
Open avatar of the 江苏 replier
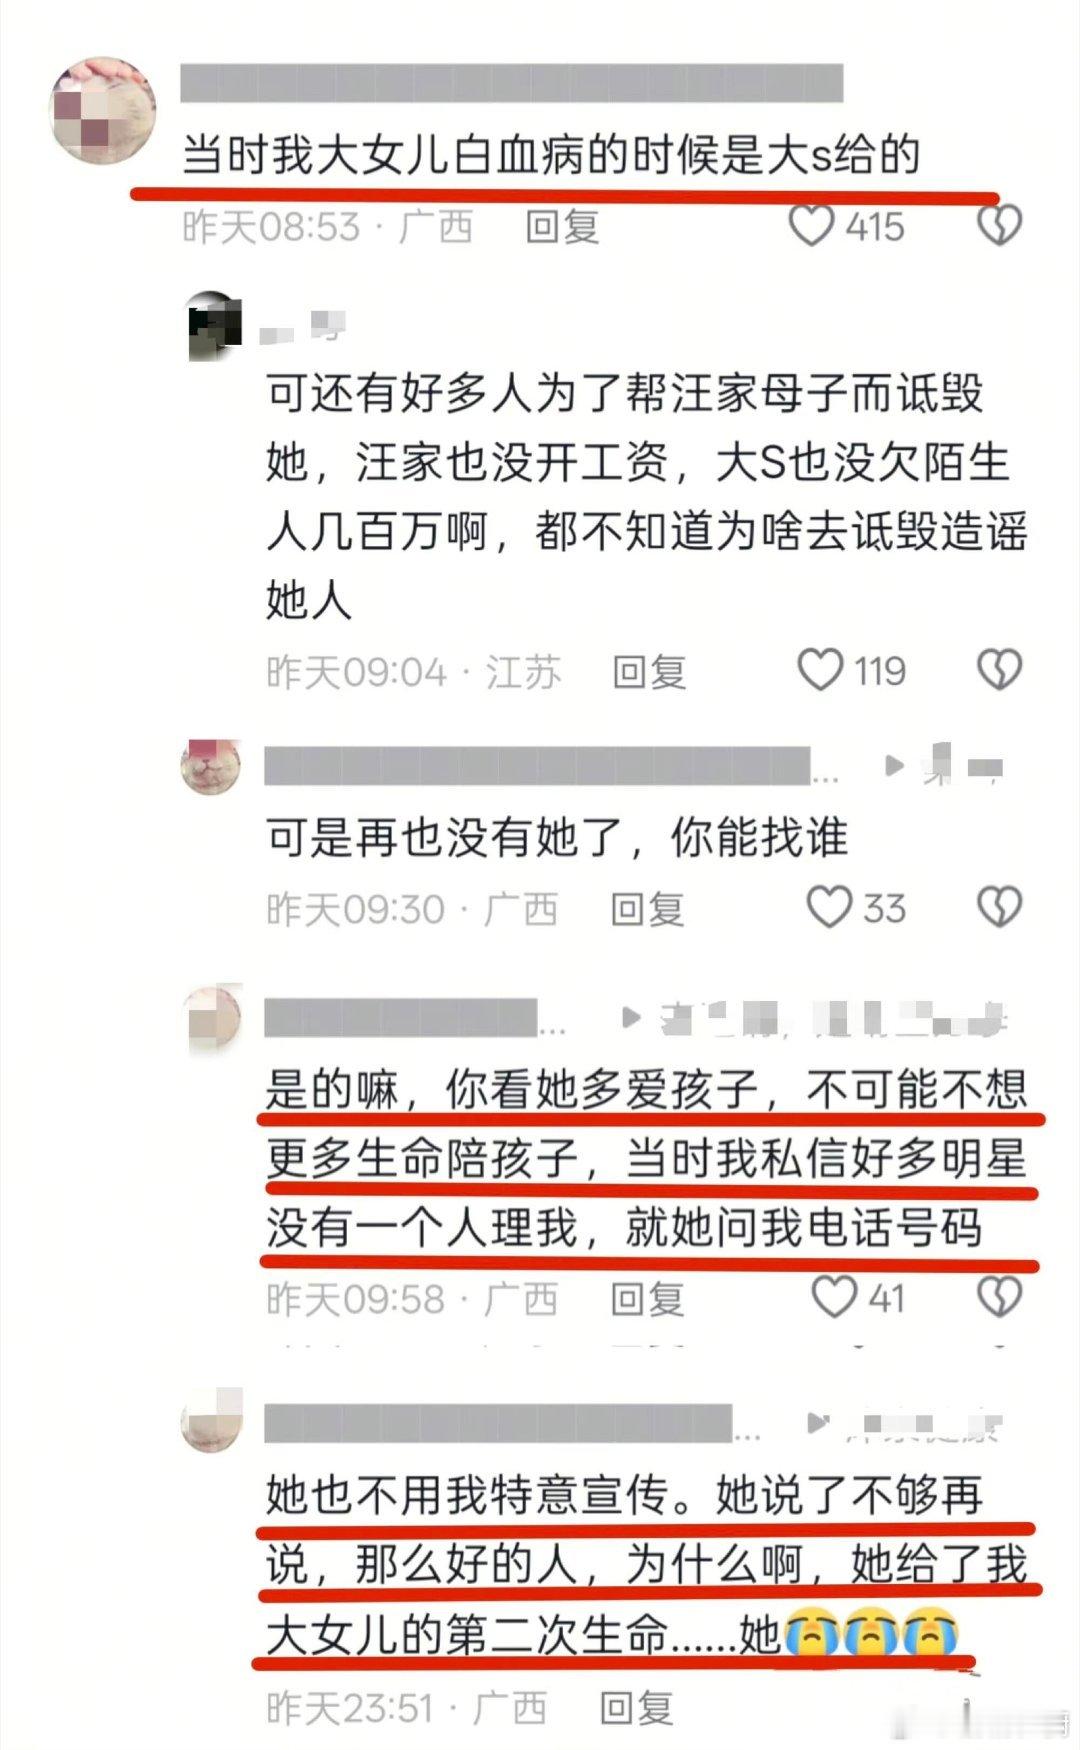pyautogui.click(x=214, y=325)
